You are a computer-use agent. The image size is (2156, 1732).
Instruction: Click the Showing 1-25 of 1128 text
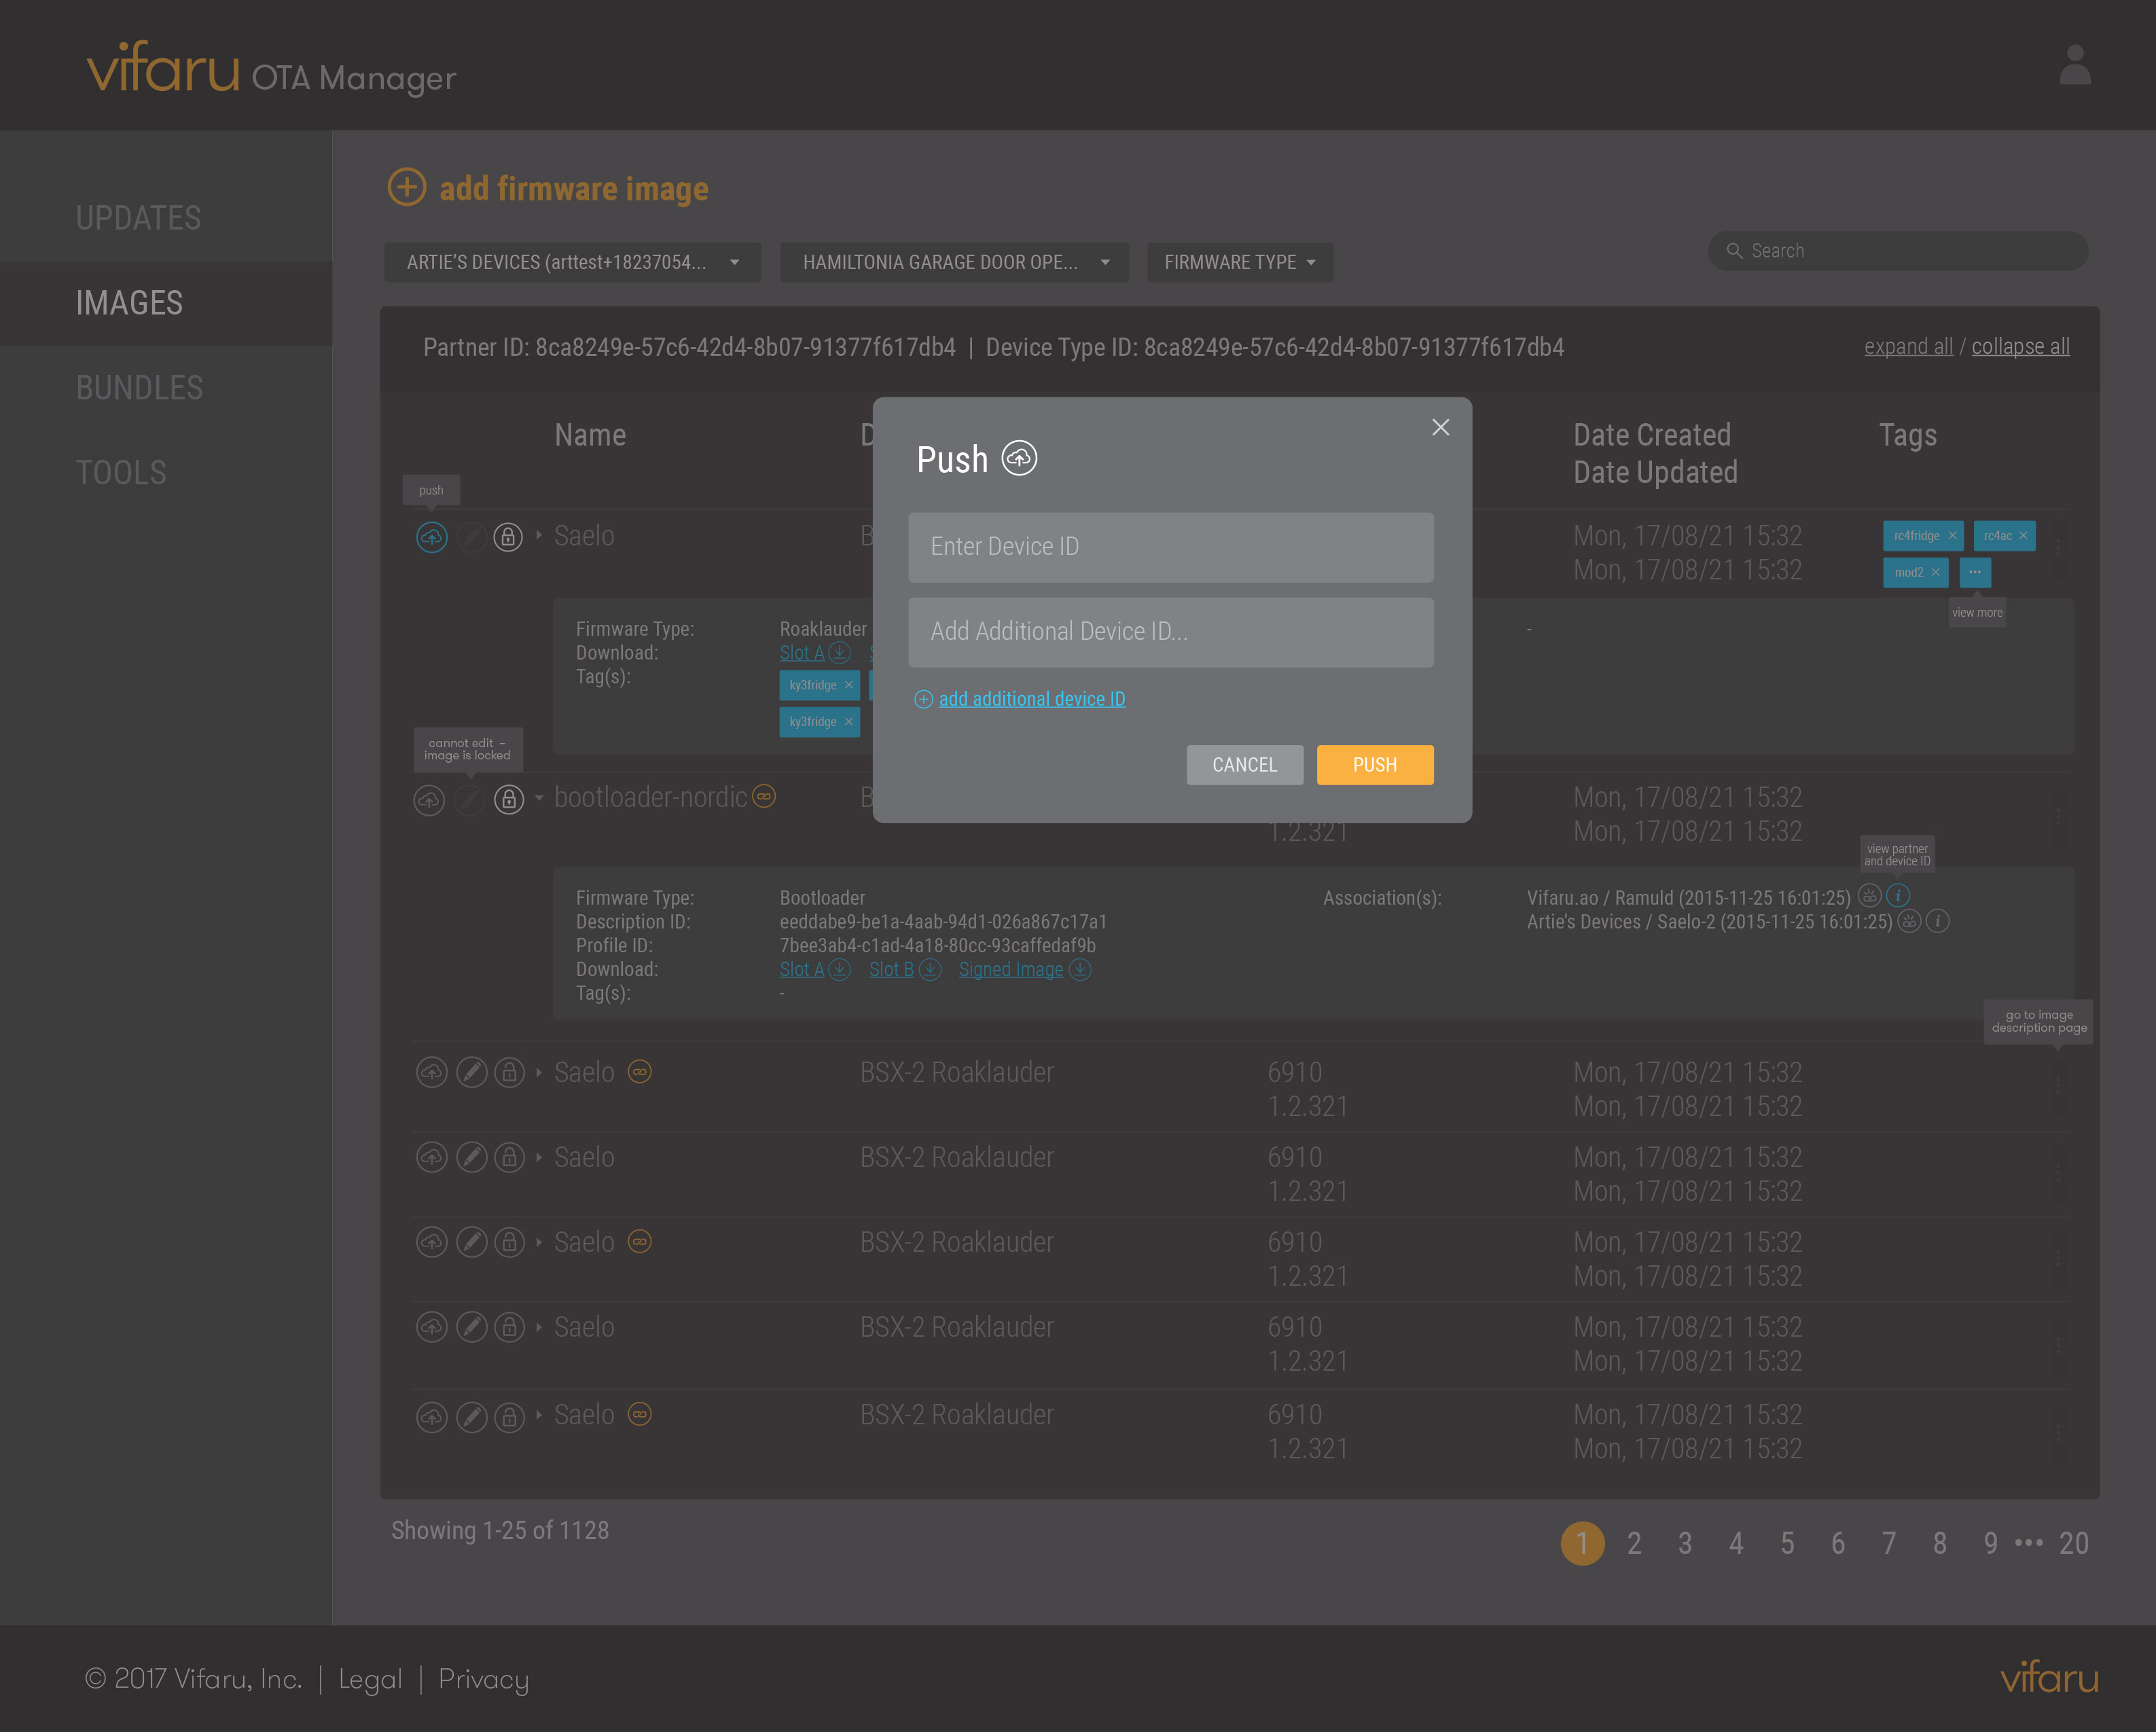pyautogui.click(x=500, y=1530)
